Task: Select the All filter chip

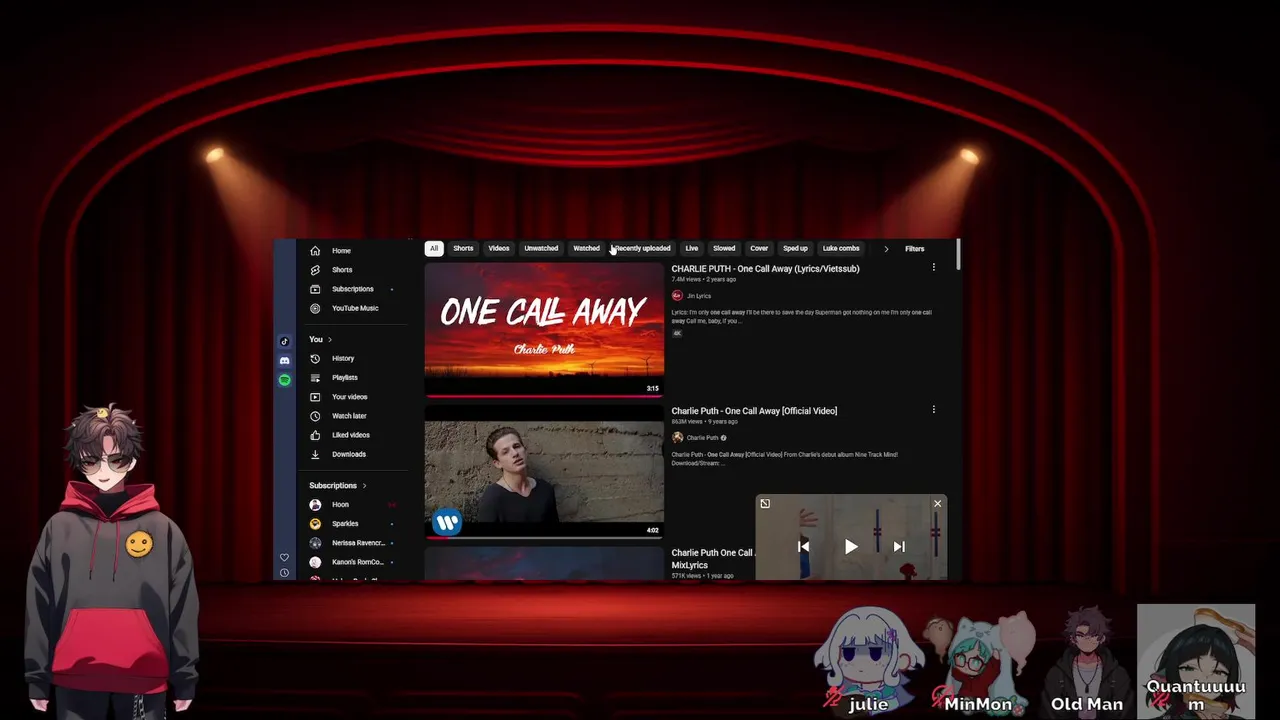Action: 434,249
